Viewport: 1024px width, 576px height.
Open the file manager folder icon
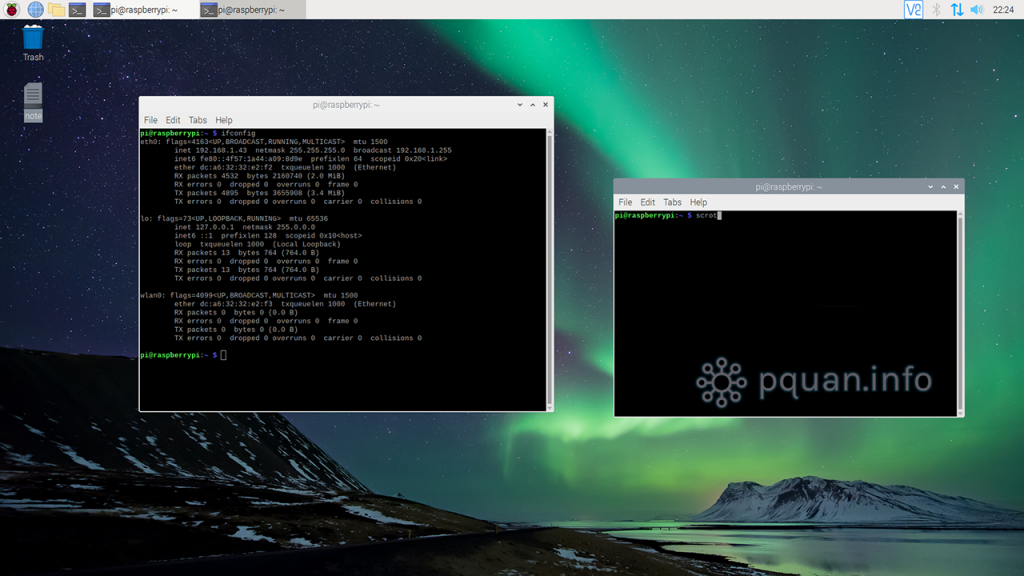(56, 10)
